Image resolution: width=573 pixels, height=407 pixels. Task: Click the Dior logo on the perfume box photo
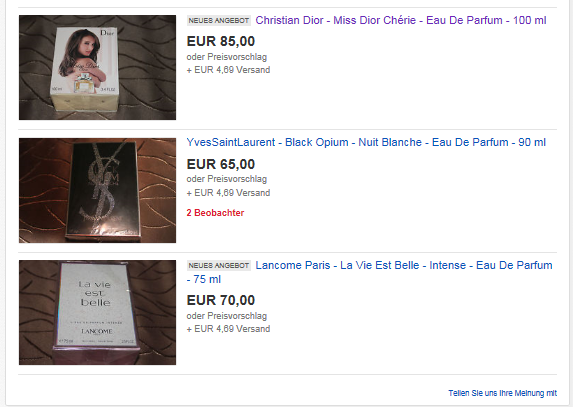(107, 33)
